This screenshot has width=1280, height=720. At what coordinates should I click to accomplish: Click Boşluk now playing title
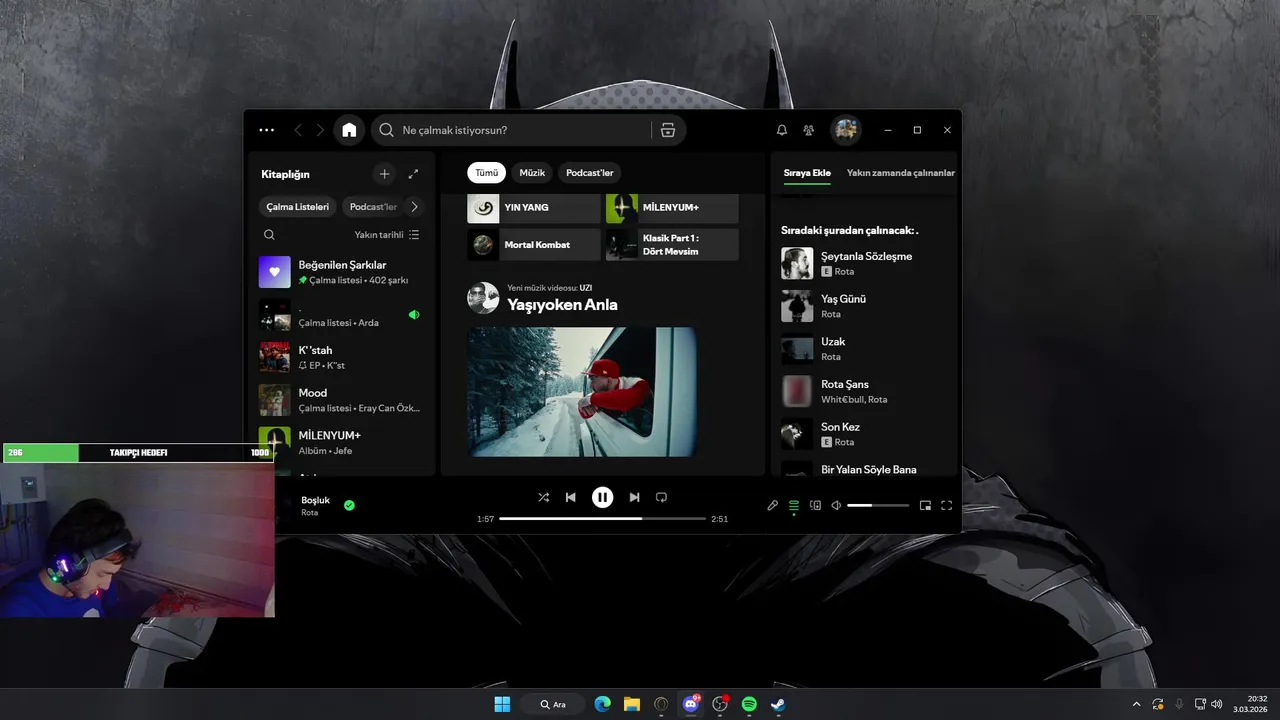[315, 500]
